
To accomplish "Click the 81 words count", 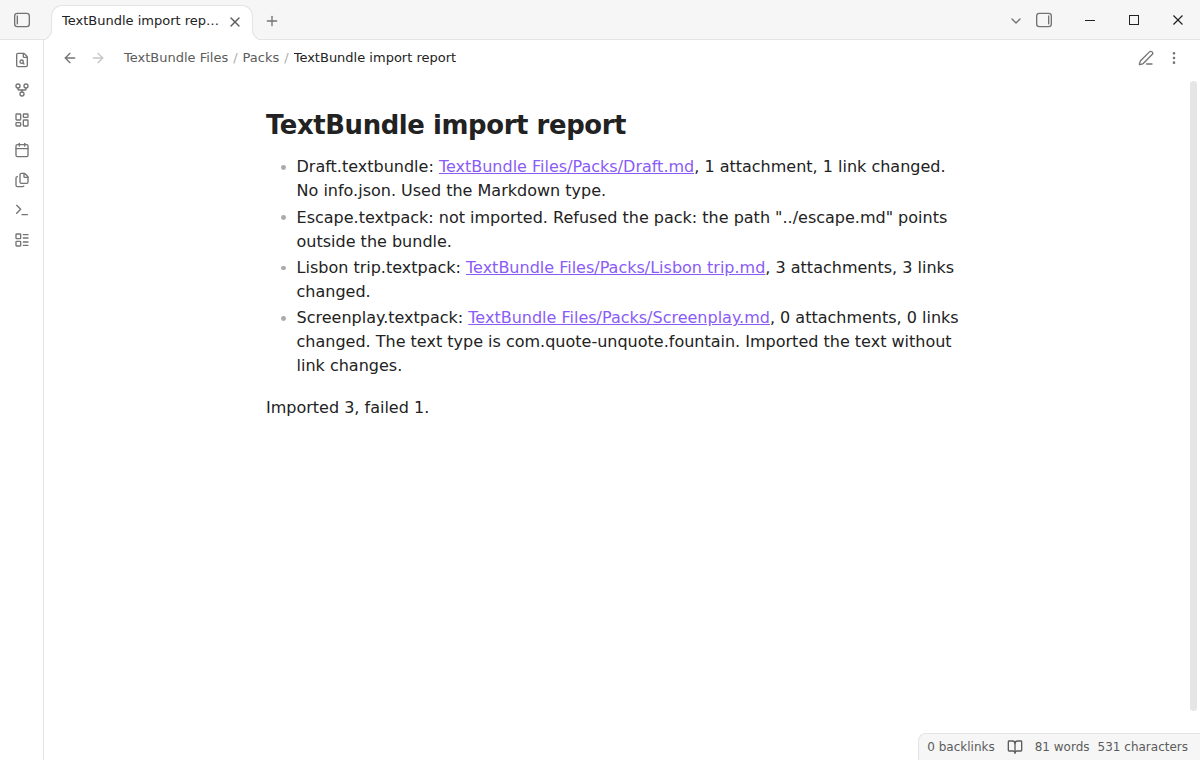I will tap(1062, 747).
